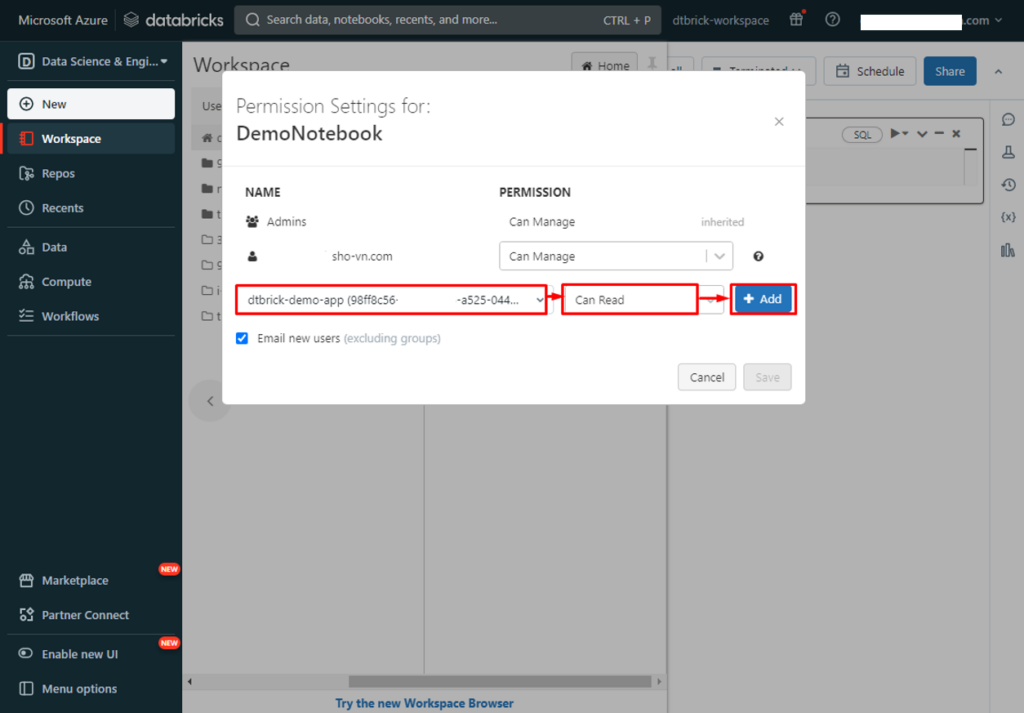The width and height of the screenshot is (1024, 713).
Task: Open the Recents sidebar item
Action: pos(91,208)
